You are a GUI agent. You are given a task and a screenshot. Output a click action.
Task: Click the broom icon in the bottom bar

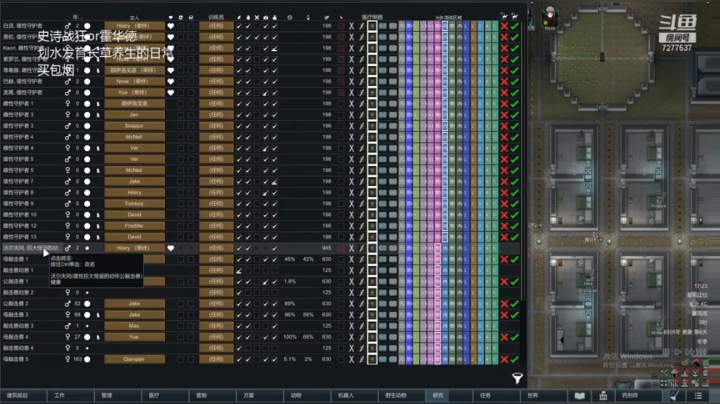coord(674,395)
